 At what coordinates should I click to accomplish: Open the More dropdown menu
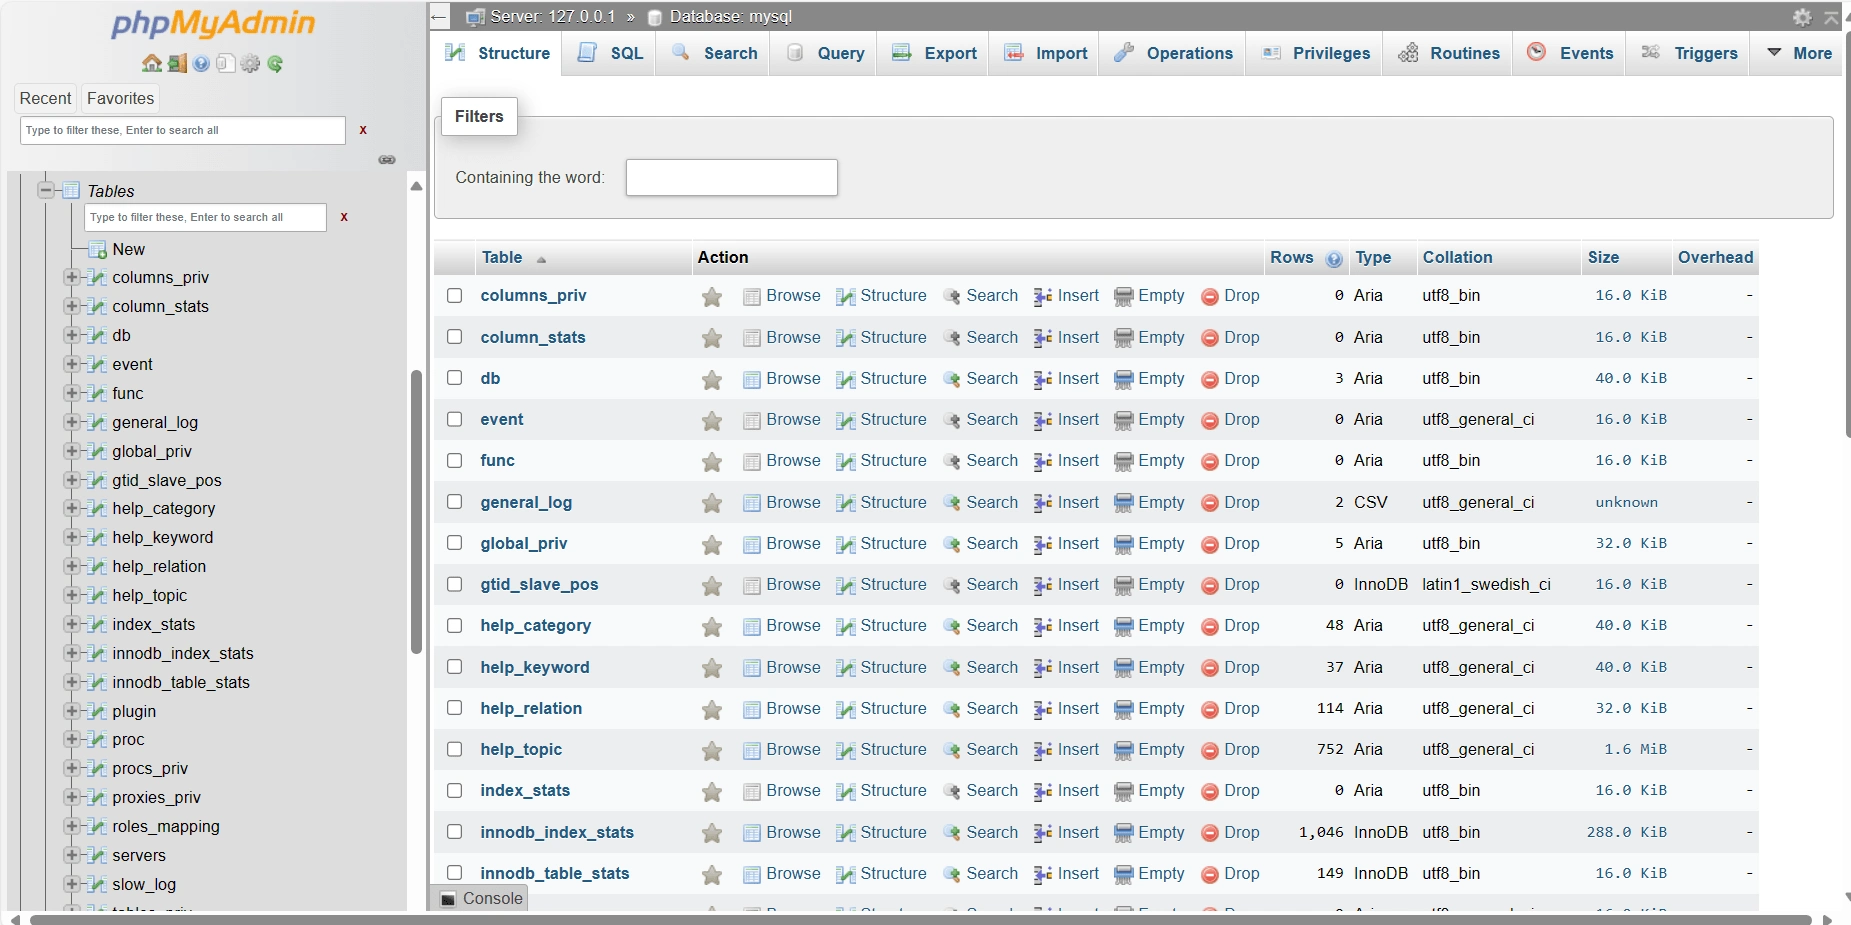pos(1799,53)
